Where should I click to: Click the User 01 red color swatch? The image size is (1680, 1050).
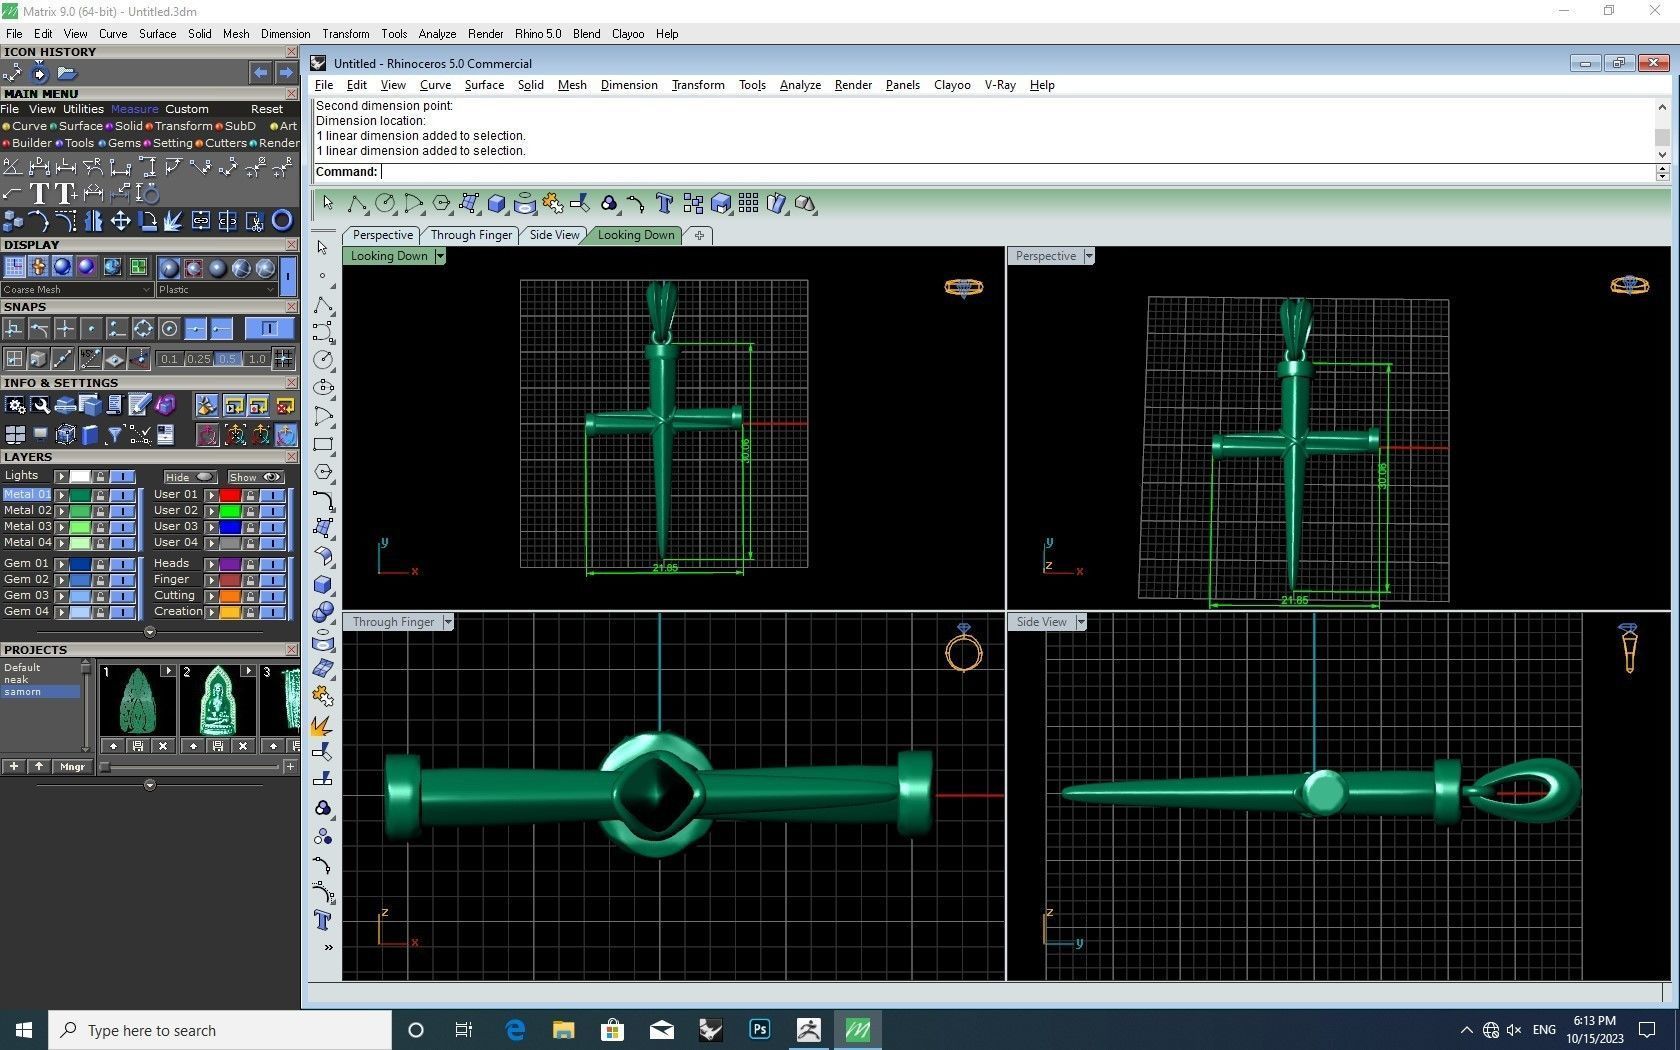(230, 495)
